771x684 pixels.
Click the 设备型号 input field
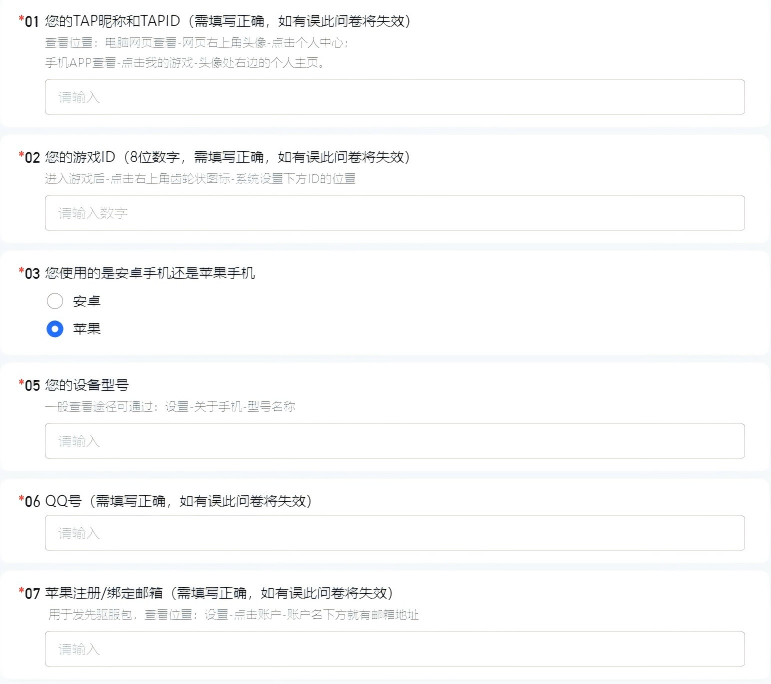pos(394,441)
